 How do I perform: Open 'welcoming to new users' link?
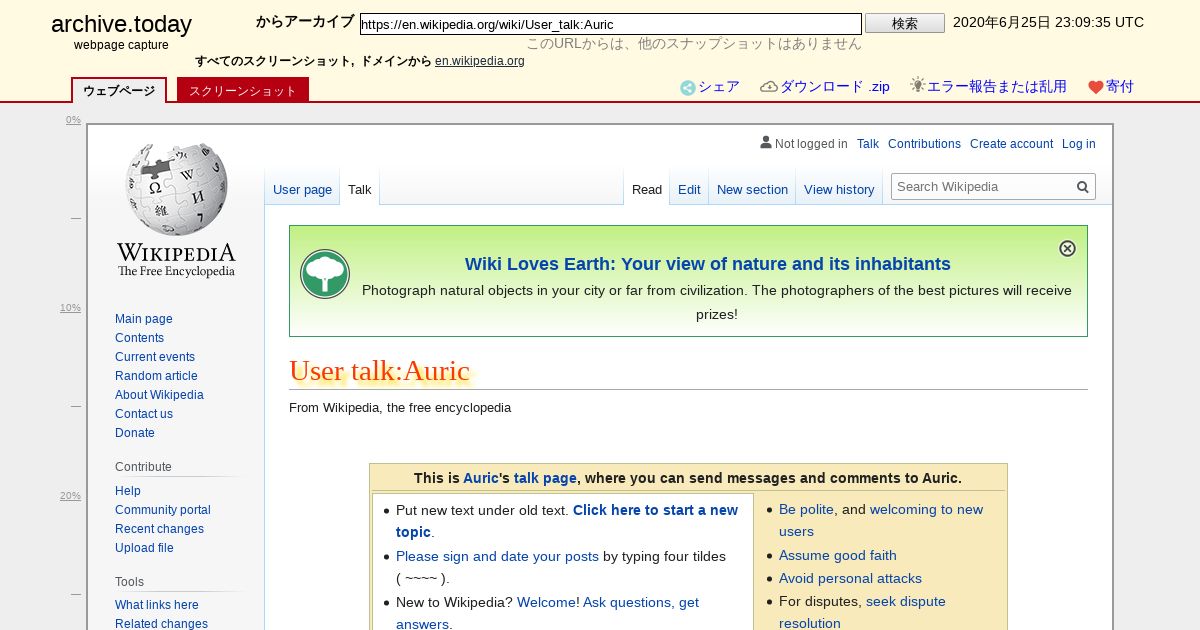881,520
